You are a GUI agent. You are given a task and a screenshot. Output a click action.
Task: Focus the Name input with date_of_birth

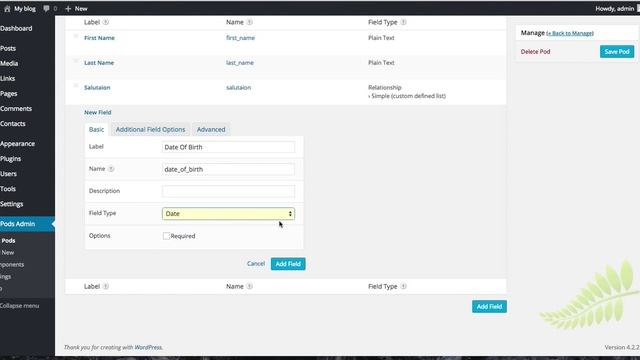[228, 169]
